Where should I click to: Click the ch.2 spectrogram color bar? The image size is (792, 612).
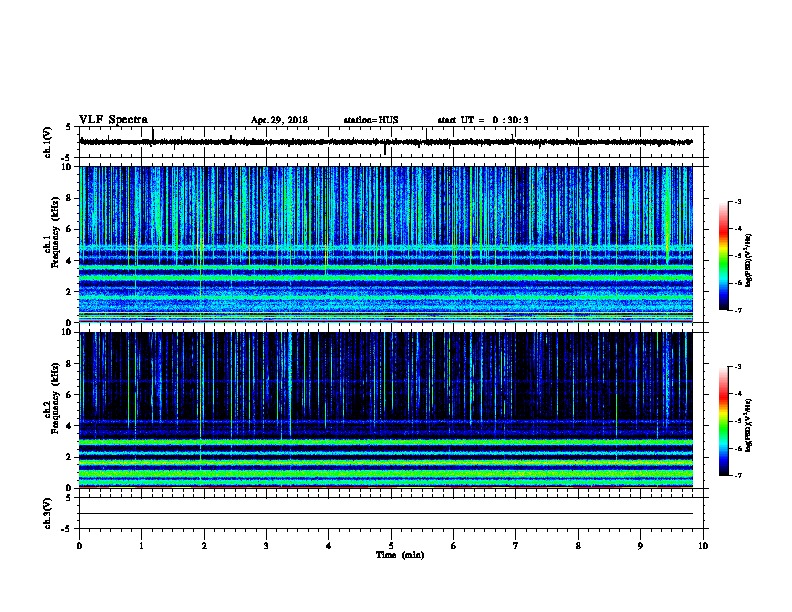point(724,421)
